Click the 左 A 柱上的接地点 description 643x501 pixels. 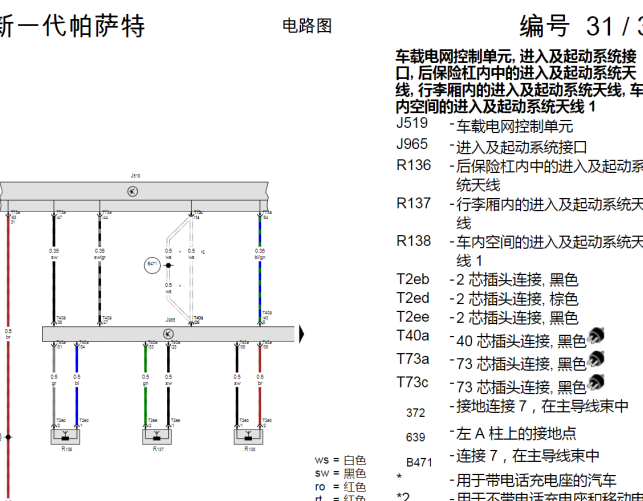point(516,433)
